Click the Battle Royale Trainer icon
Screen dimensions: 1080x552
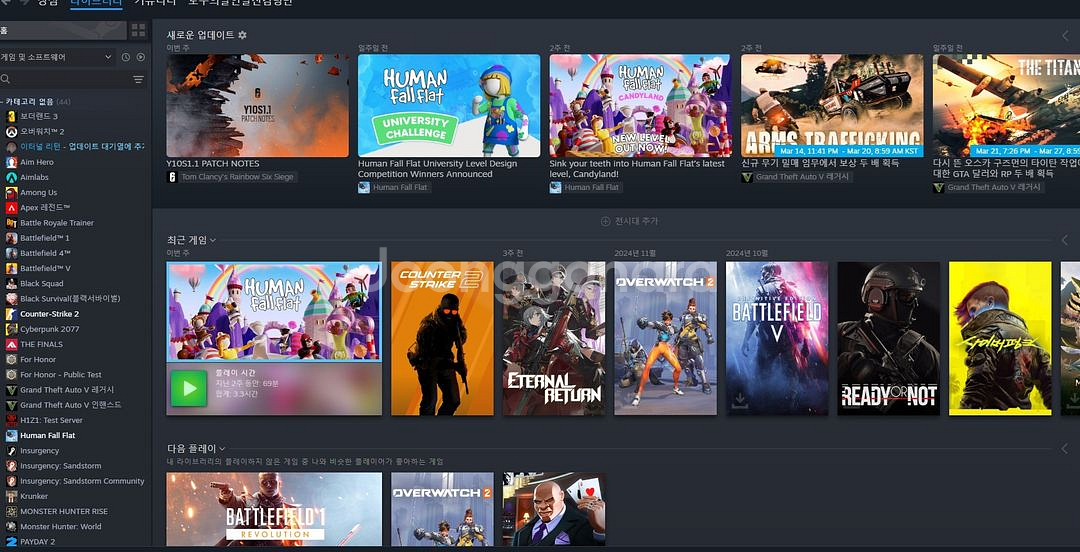pyautogui.click(x=11, y=223)
